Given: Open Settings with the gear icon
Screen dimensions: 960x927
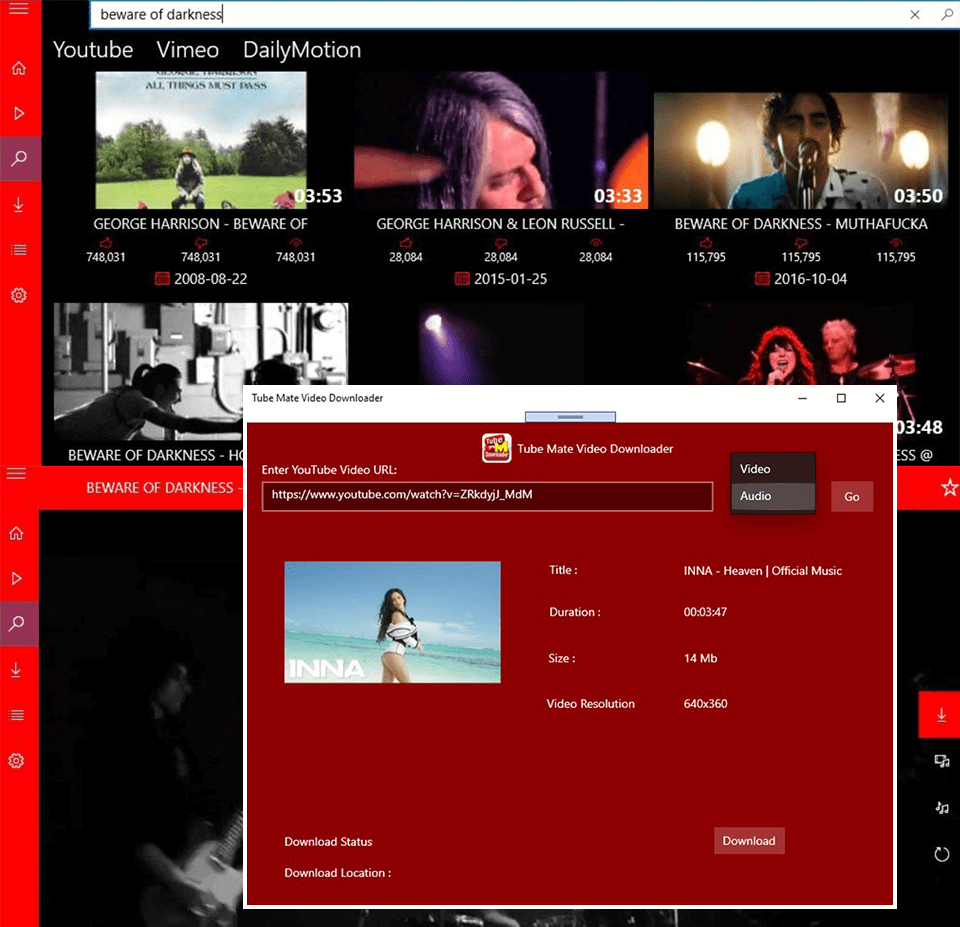Looking at the screenshot, I should click(18, 295).
